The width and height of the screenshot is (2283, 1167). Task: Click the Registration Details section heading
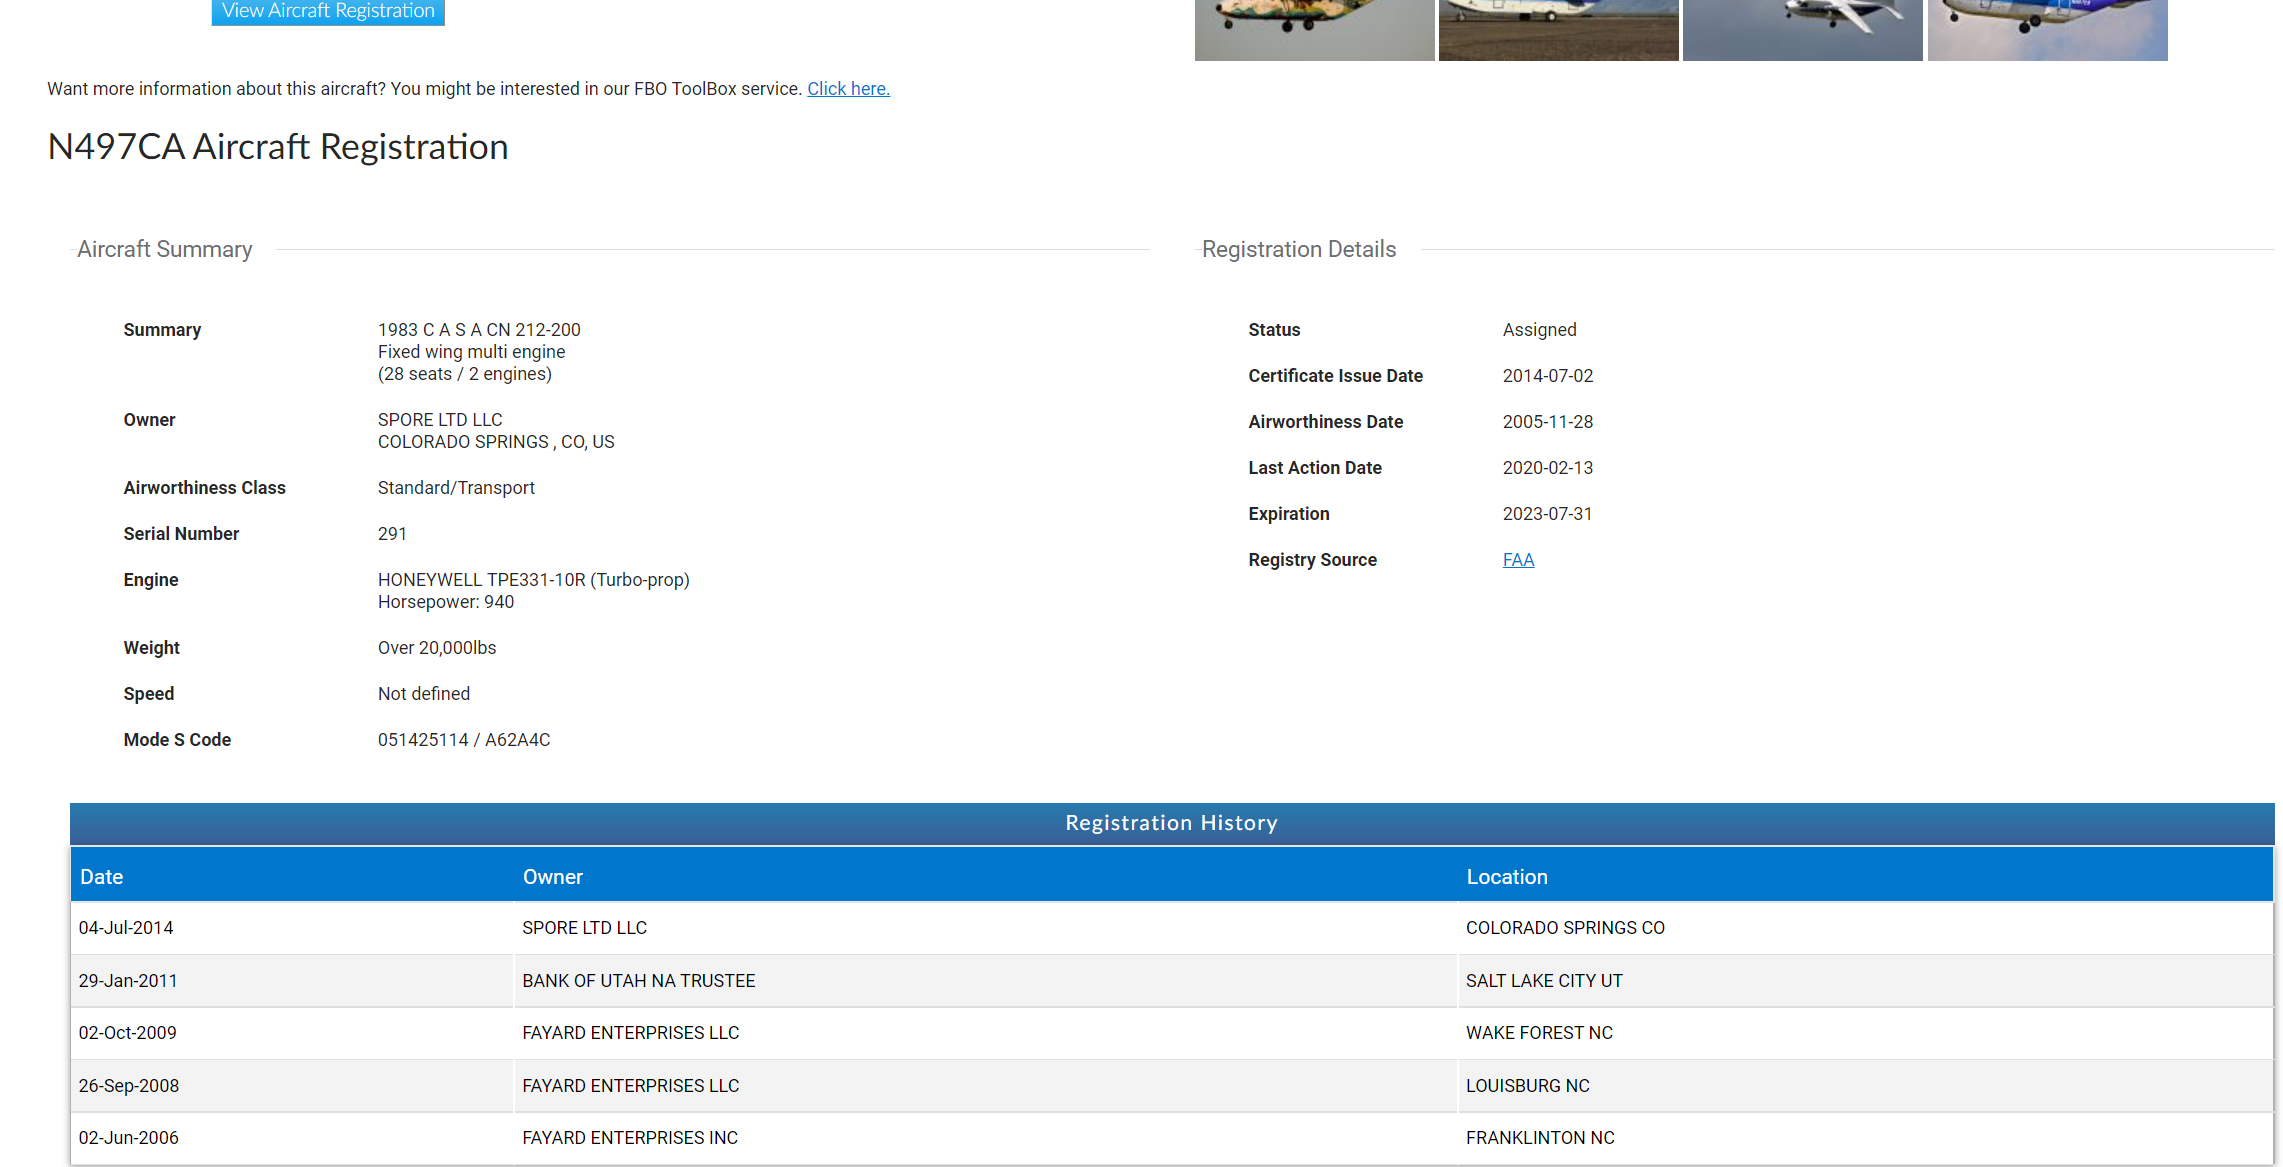pos(1299,249)
